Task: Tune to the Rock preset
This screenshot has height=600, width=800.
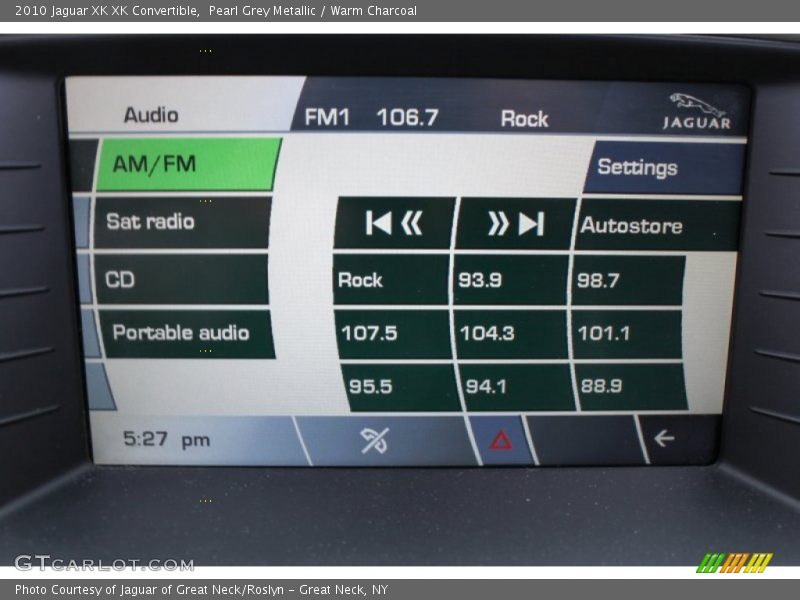Action: 390,280
